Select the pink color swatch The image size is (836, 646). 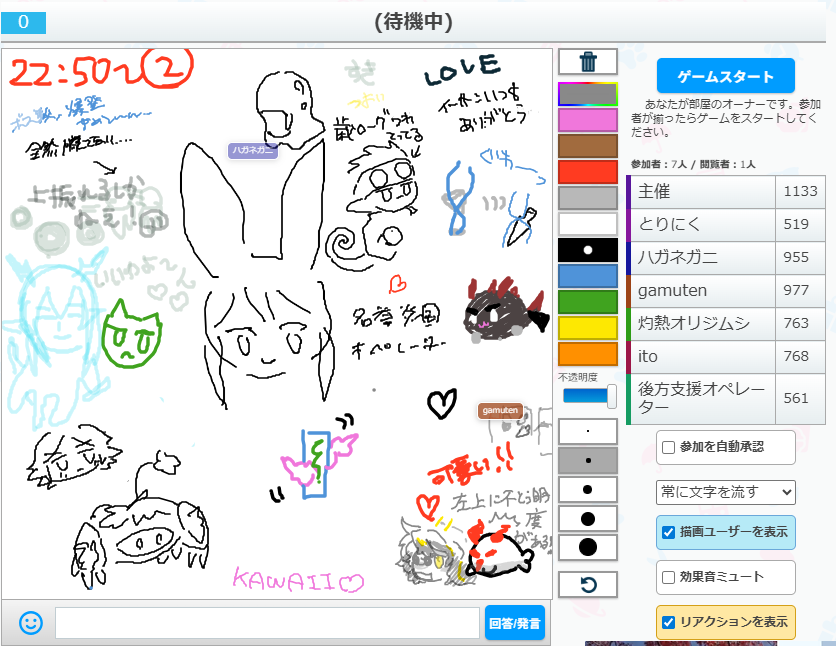pyautogui.click(x=587, y=120)
